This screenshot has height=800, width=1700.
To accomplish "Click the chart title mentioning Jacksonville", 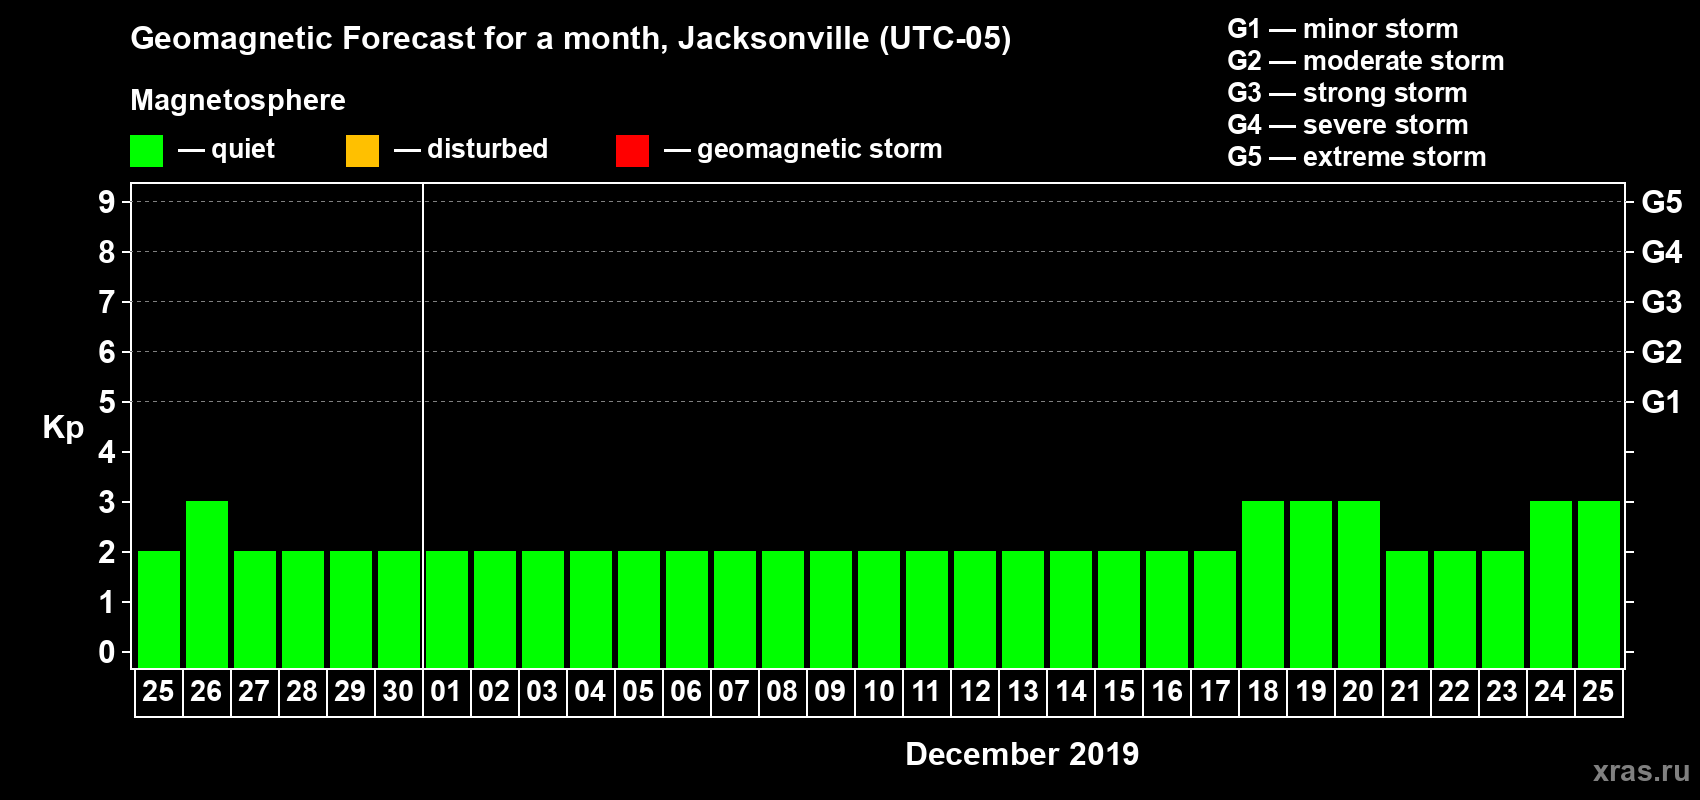I will tap(570, 39).
